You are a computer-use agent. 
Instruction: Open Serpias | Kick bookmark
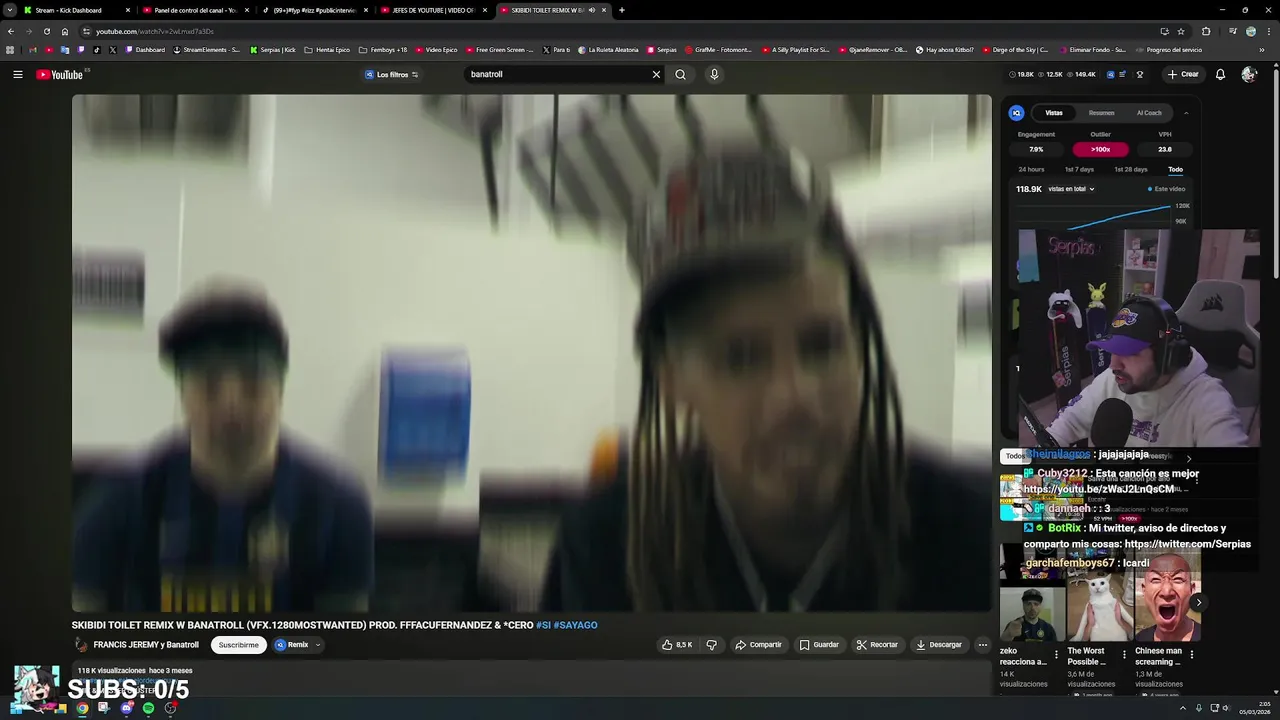pos(272,50)
